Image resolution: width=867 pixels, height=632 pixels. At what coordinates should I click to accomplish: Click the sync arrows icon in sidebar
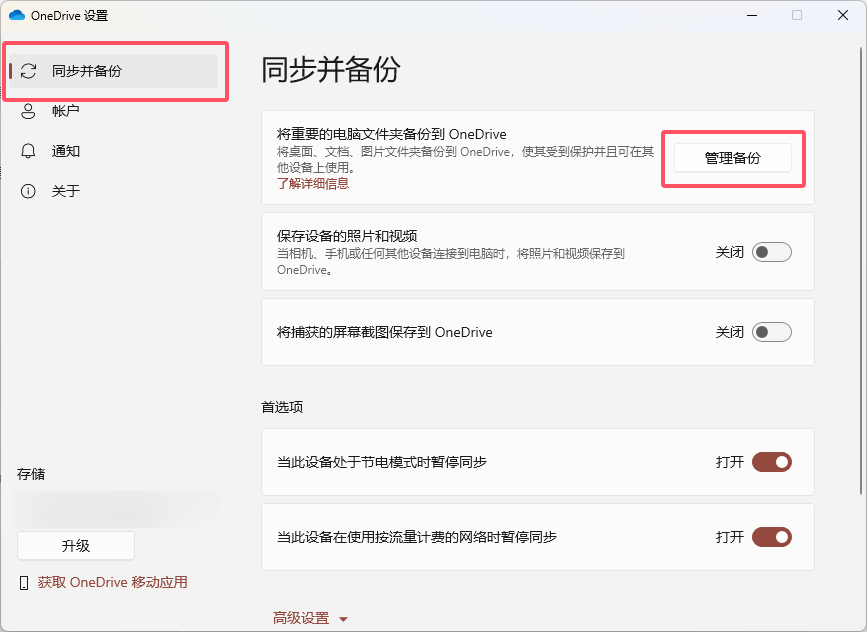tap(28, 71)
